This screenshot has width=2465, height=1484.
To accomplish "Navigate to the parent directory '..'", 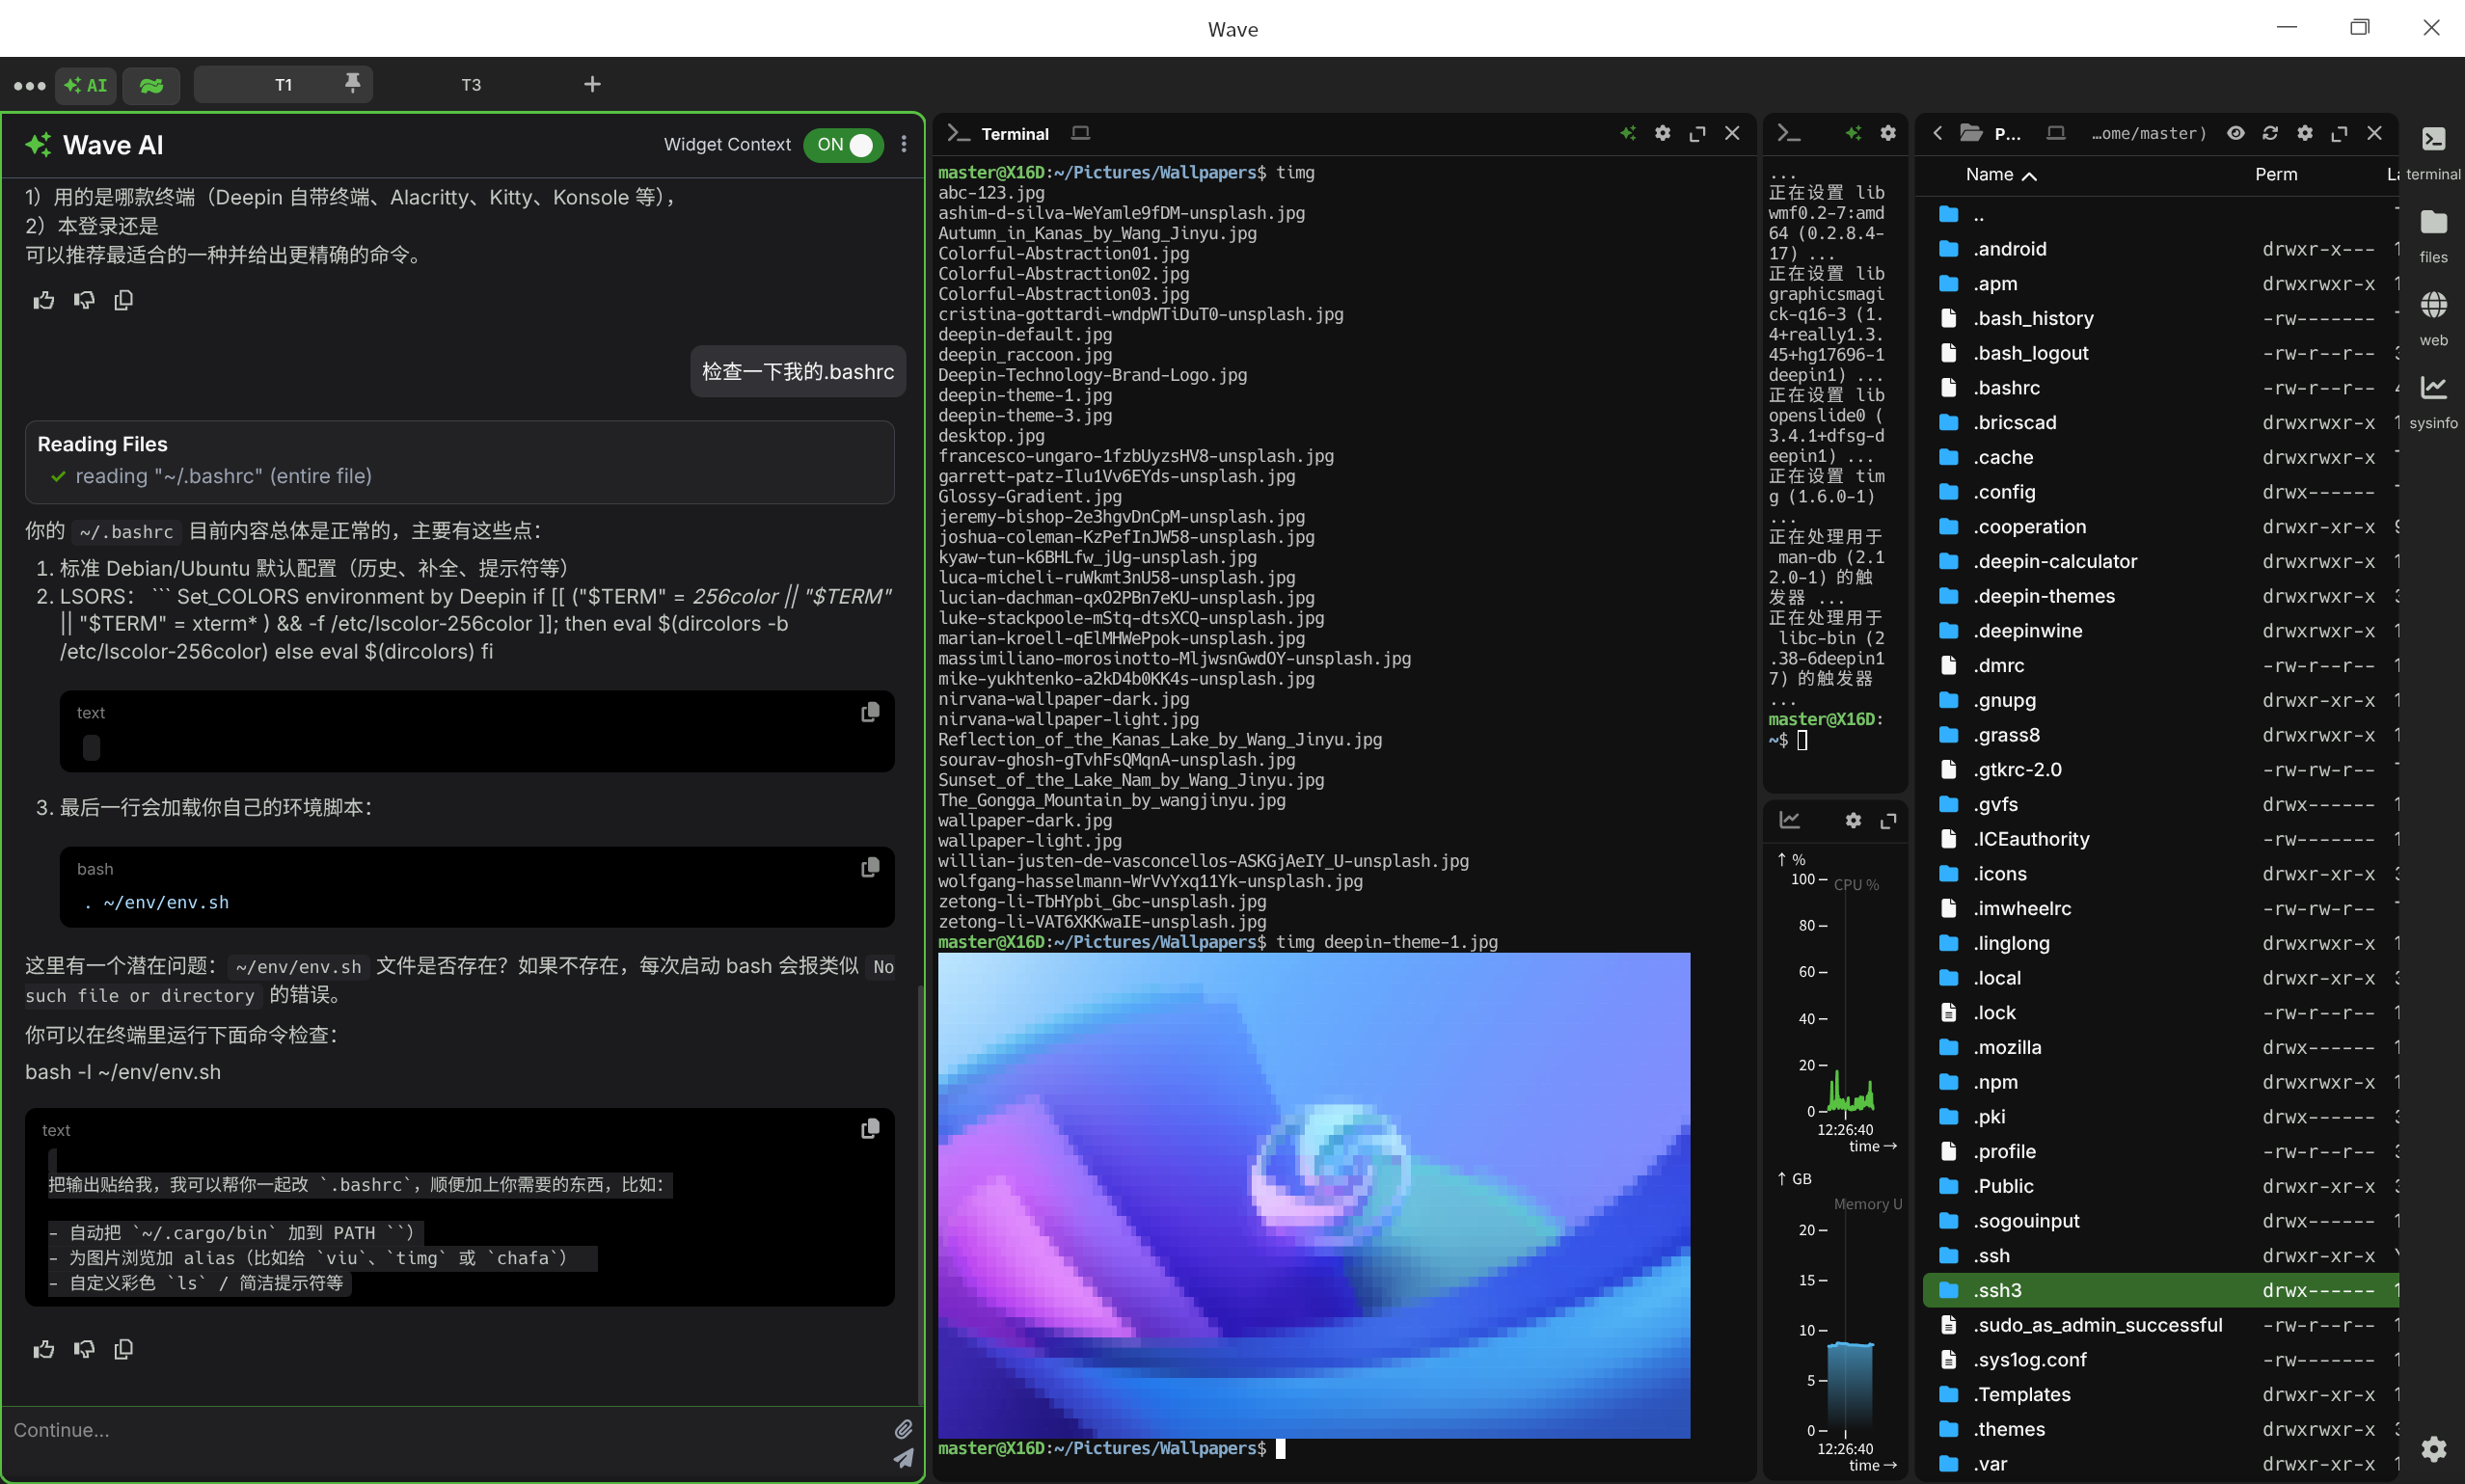I will click(x=2160, y=214).
